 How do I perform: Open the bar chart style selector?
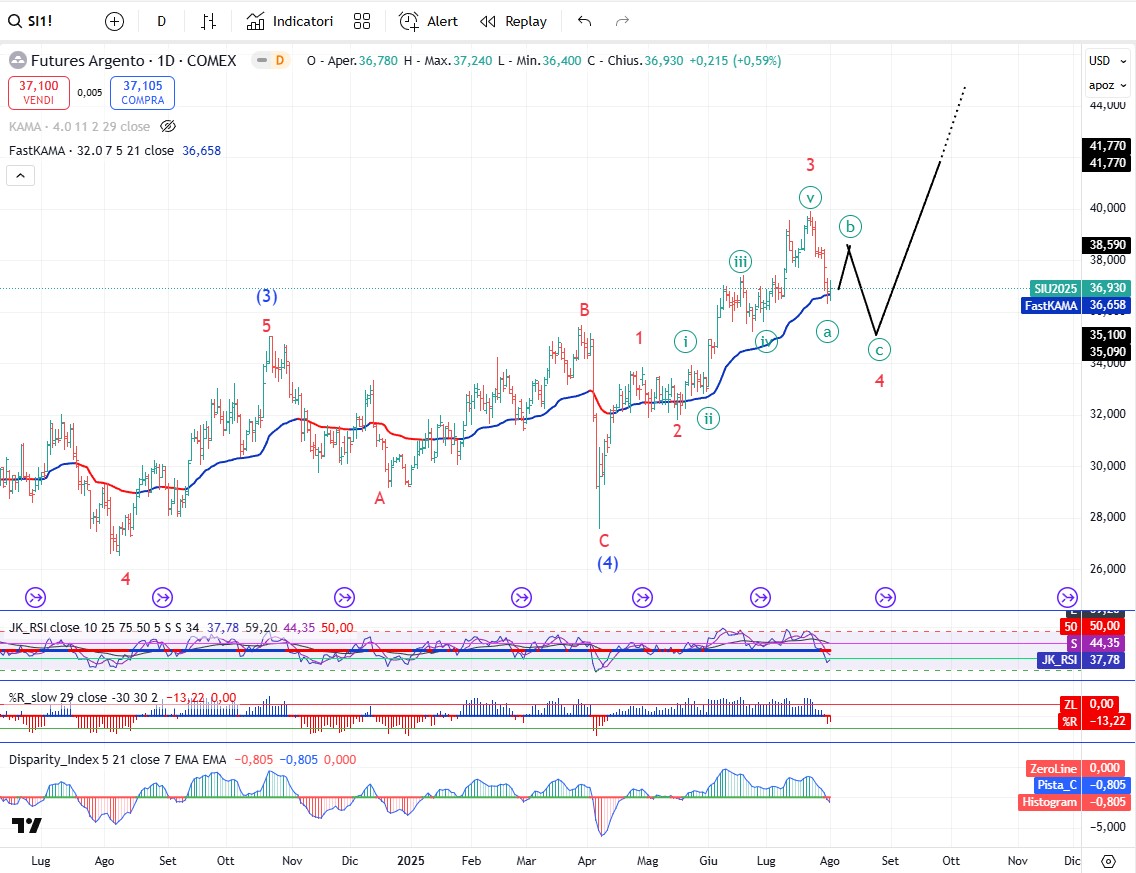tap(208, 21)
